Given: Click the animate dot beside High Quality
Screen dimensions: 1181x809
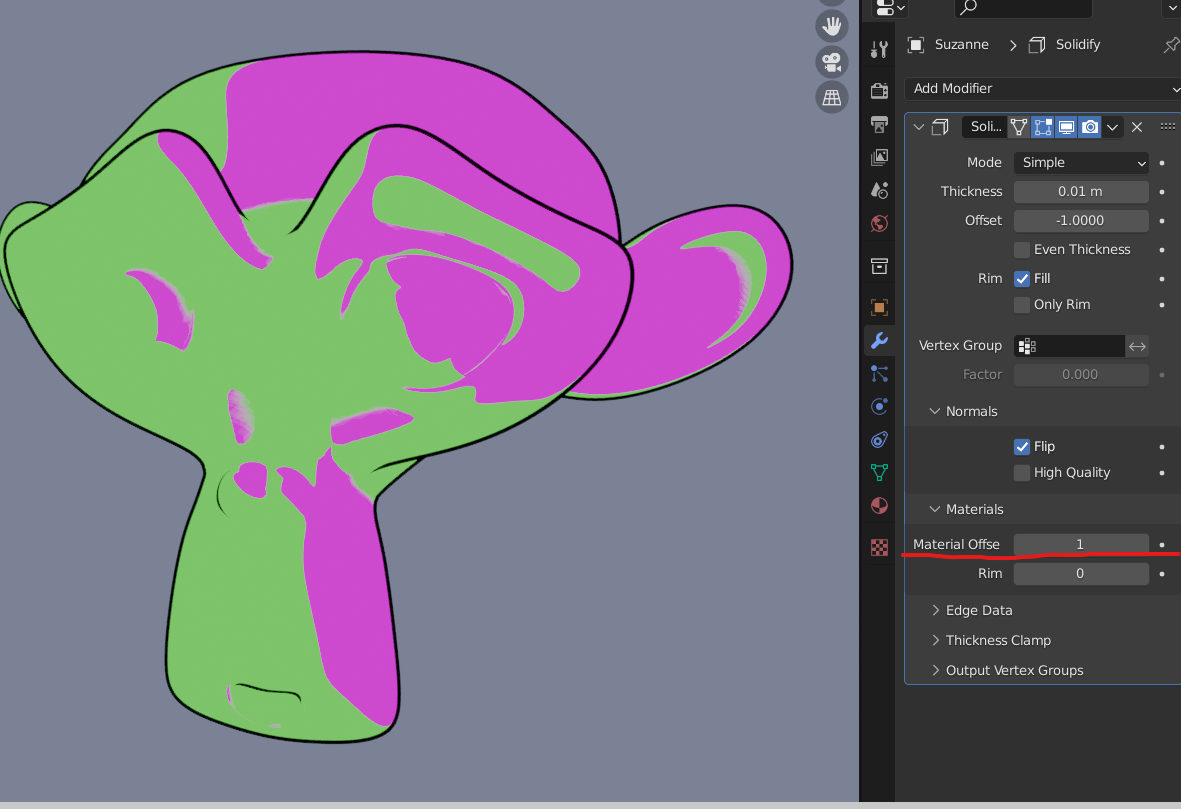Looking at the screenshot, I should point(1162,473).
